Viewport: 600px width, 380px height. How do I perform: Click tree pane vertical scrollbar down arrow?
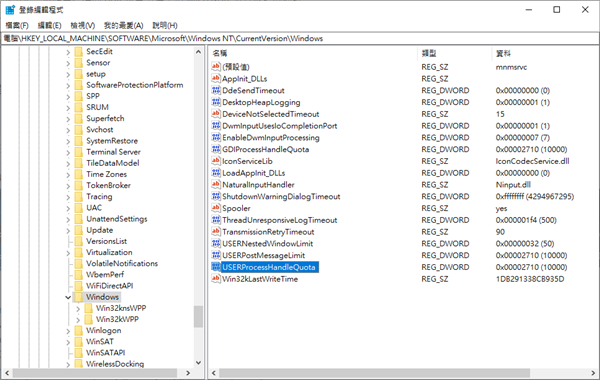[198, 362]
